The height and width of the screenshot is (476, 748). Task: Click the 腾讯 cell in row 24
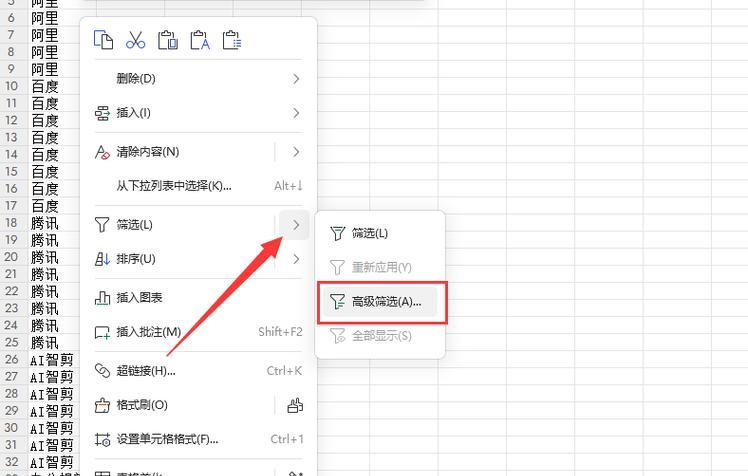[54, 325]
